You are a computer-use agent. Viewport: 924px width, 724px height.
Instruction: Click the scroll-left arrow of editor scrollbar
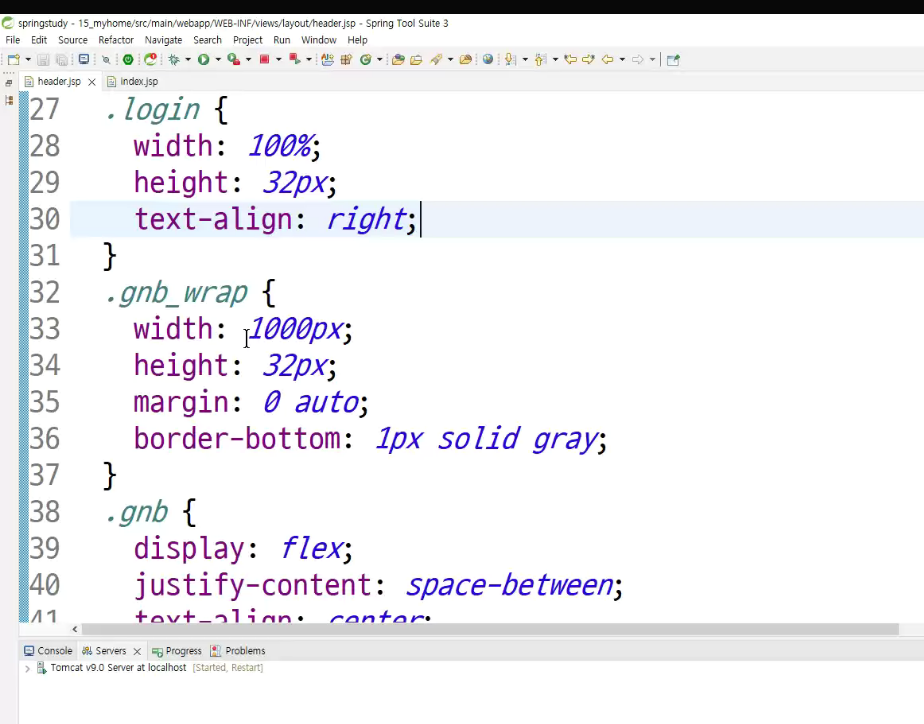[75, 629]
